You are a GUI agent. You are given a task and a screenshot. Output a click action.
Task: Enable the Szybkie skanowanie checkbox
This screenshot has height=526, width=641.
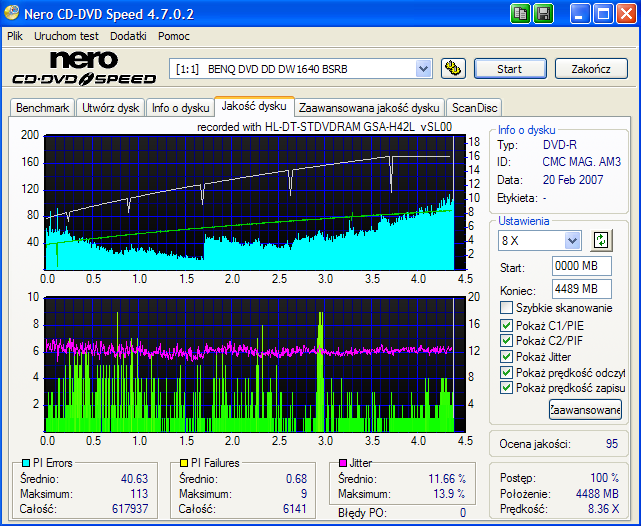pos(506,308)
